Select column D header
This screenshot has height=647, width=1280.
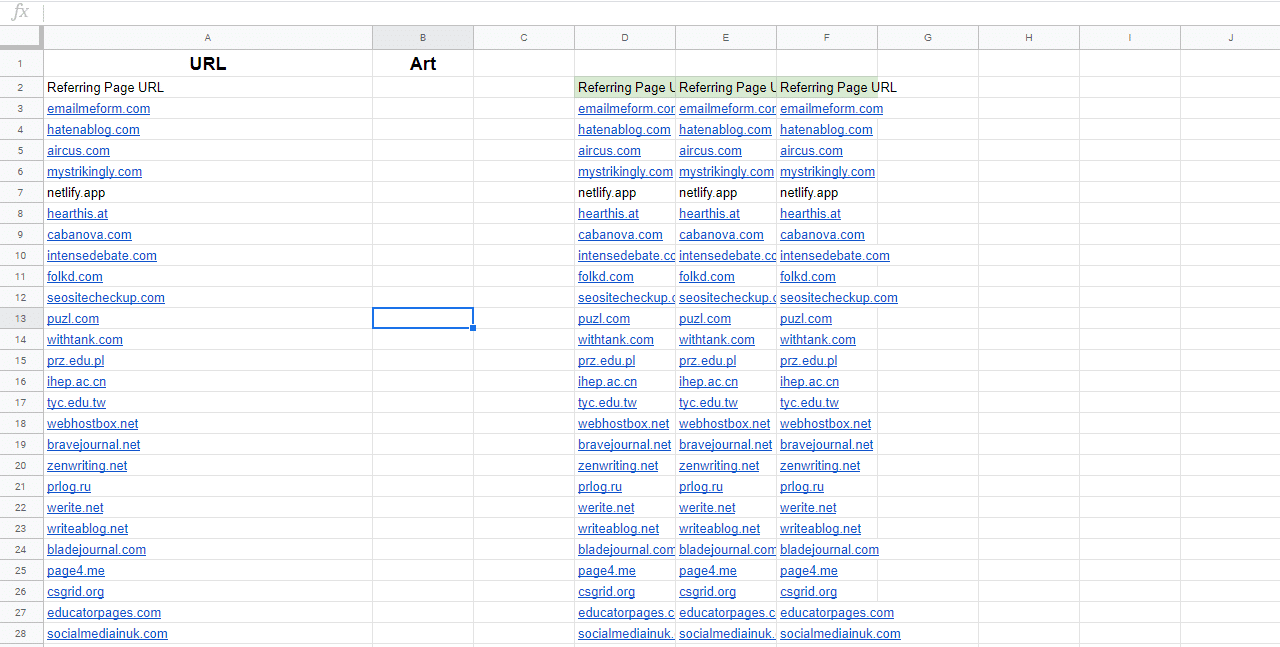625,37
